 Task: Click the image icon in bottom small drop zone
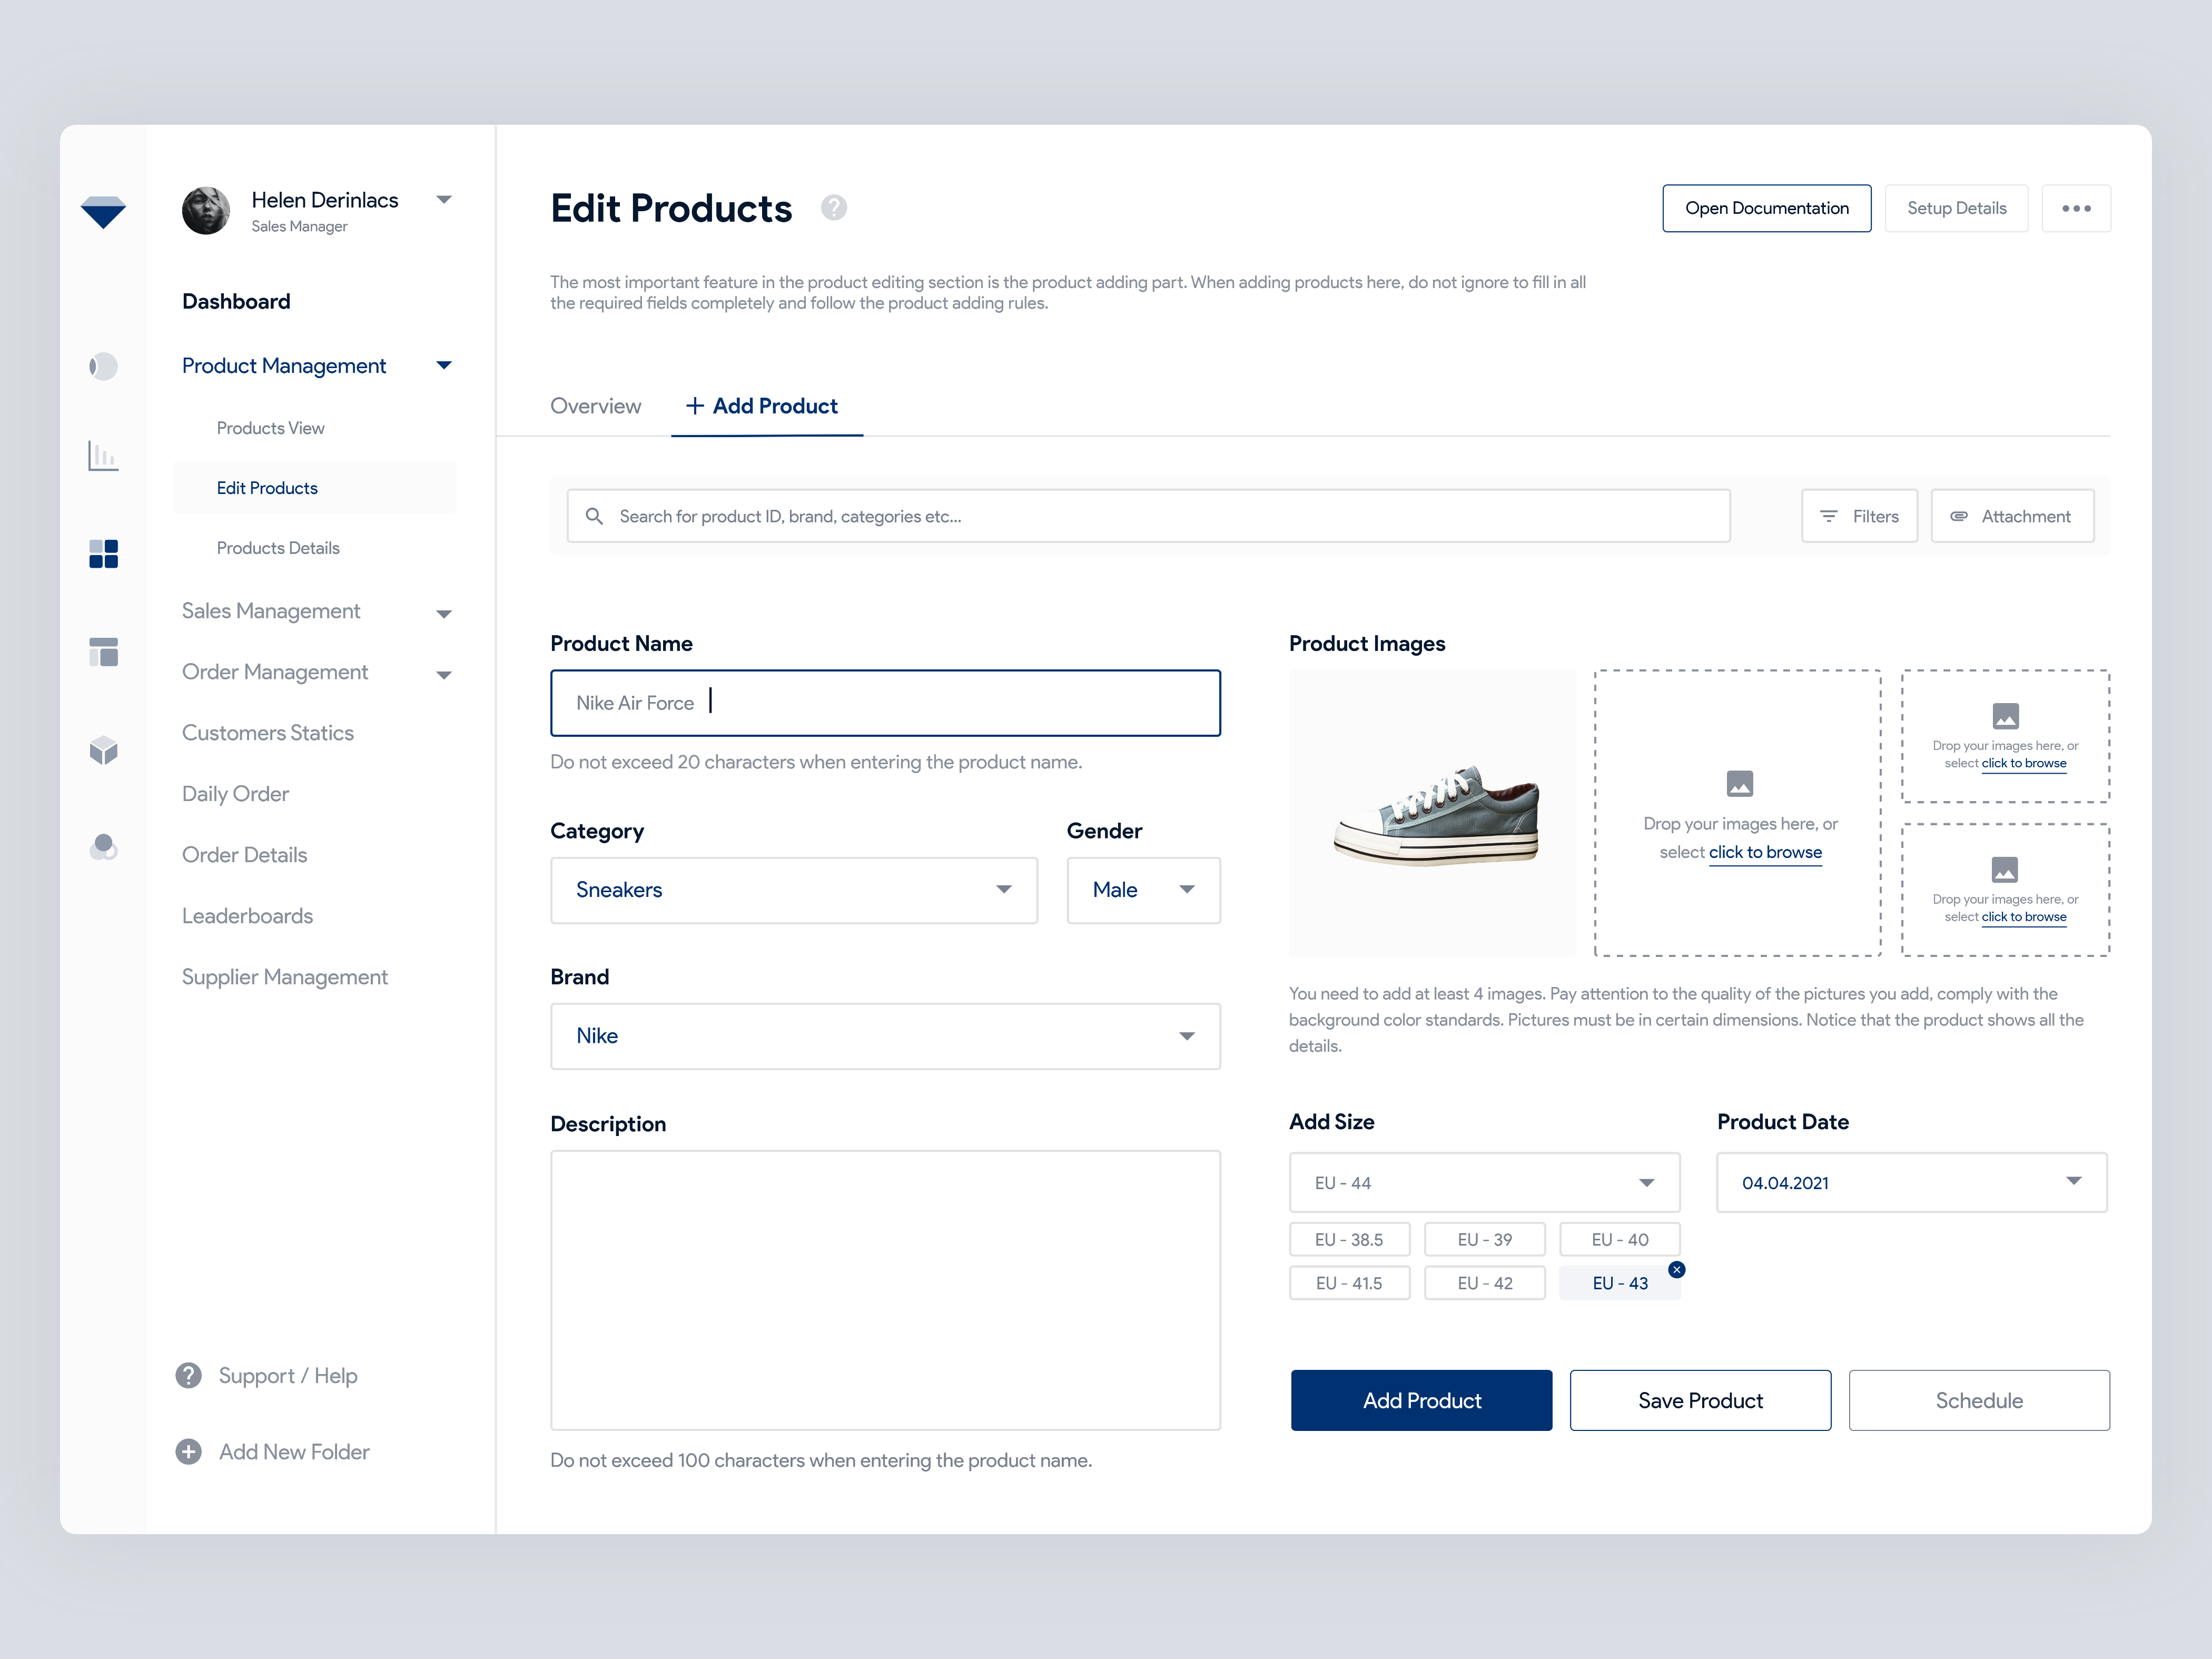pyautogui.click(x=2005, y=870)
